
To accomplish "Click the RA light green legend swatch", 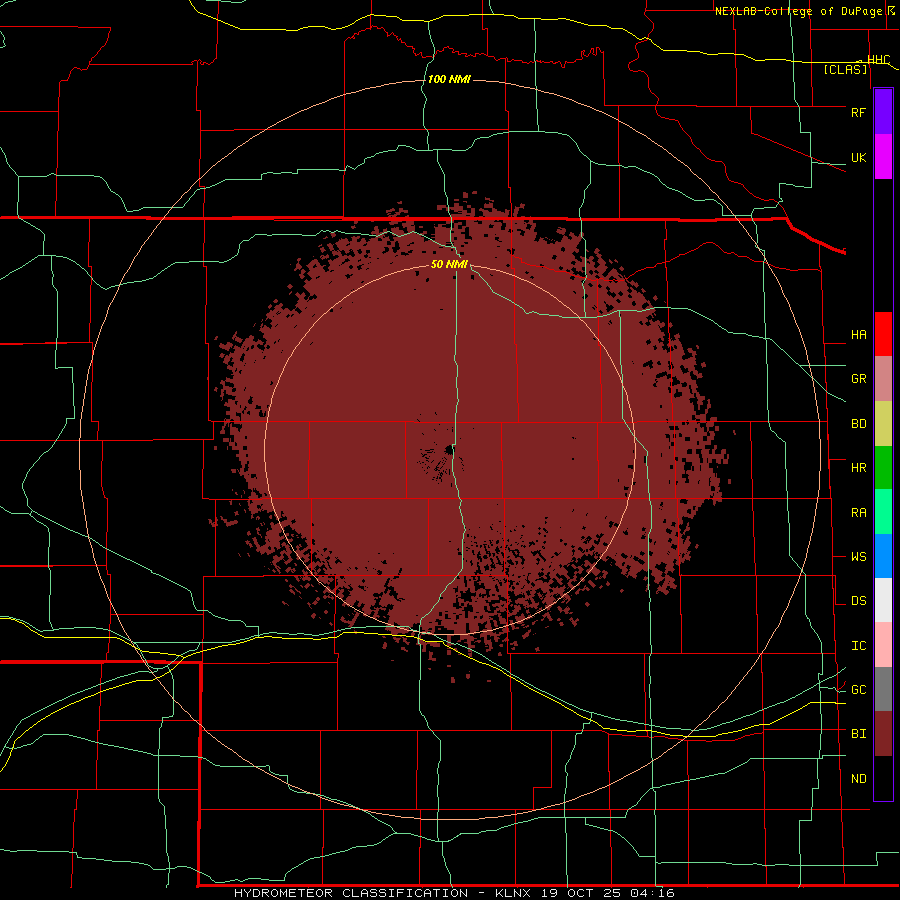I will (883, 512).
